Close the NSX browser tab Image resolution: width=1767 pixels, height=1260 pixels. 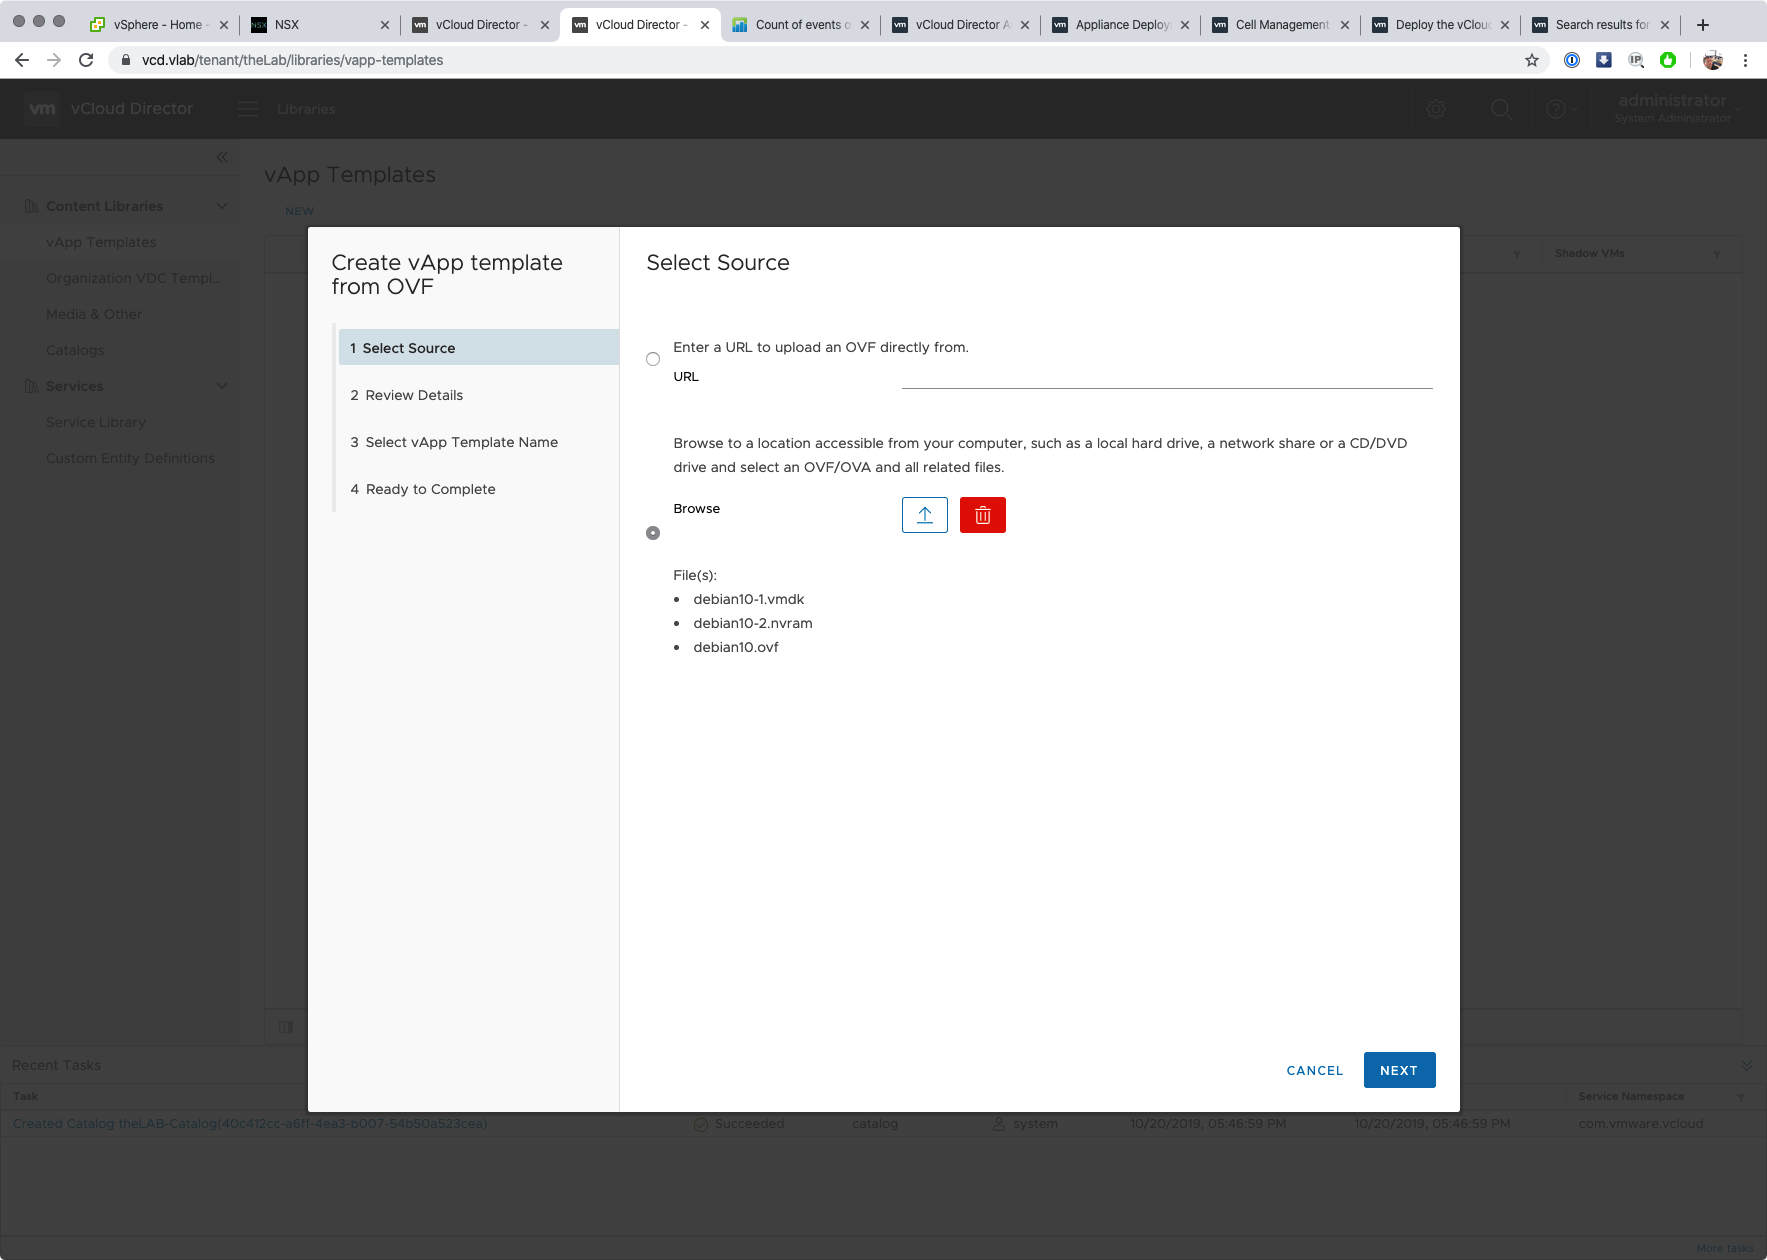[385, 25]
